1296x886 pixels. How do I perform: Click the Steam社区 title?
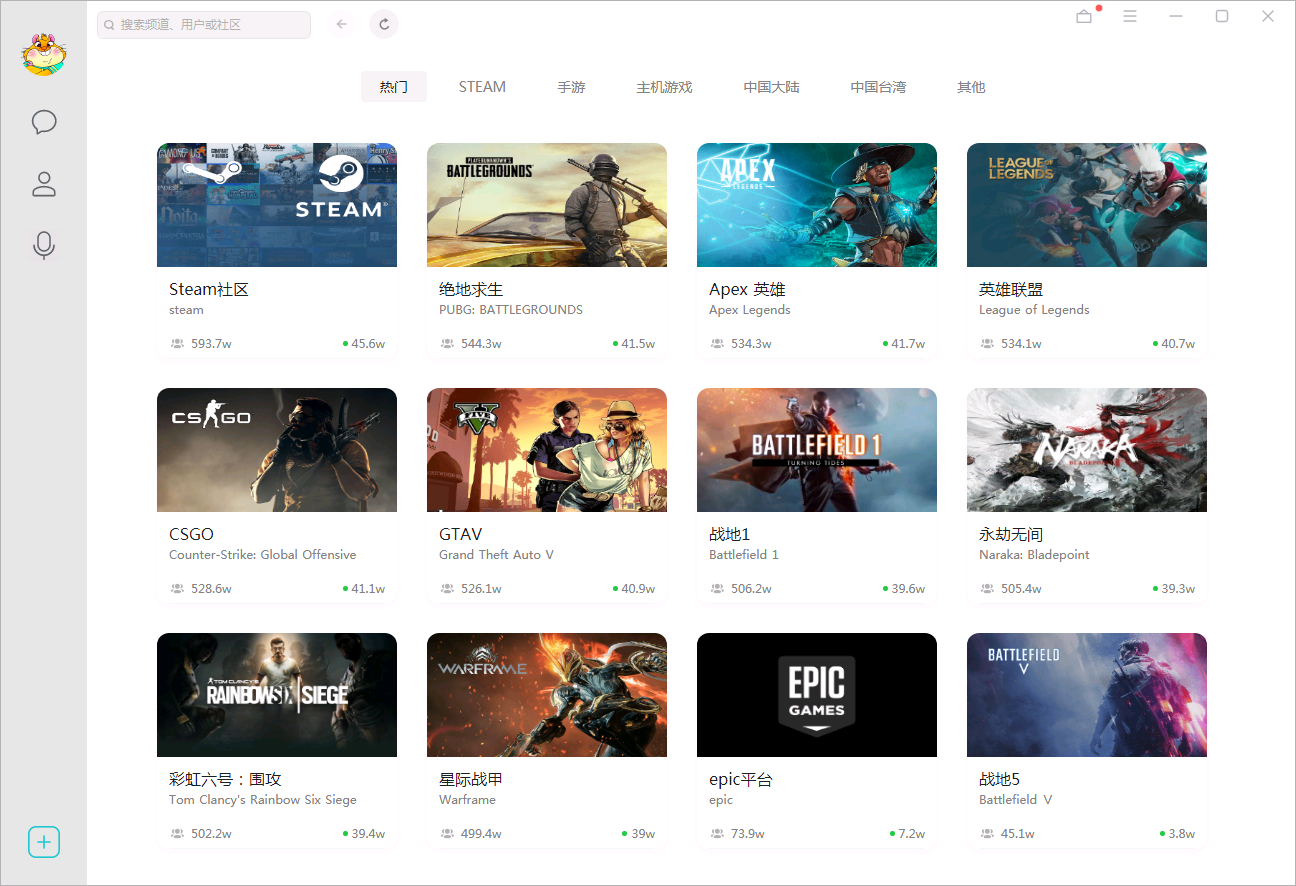point(208,289)
